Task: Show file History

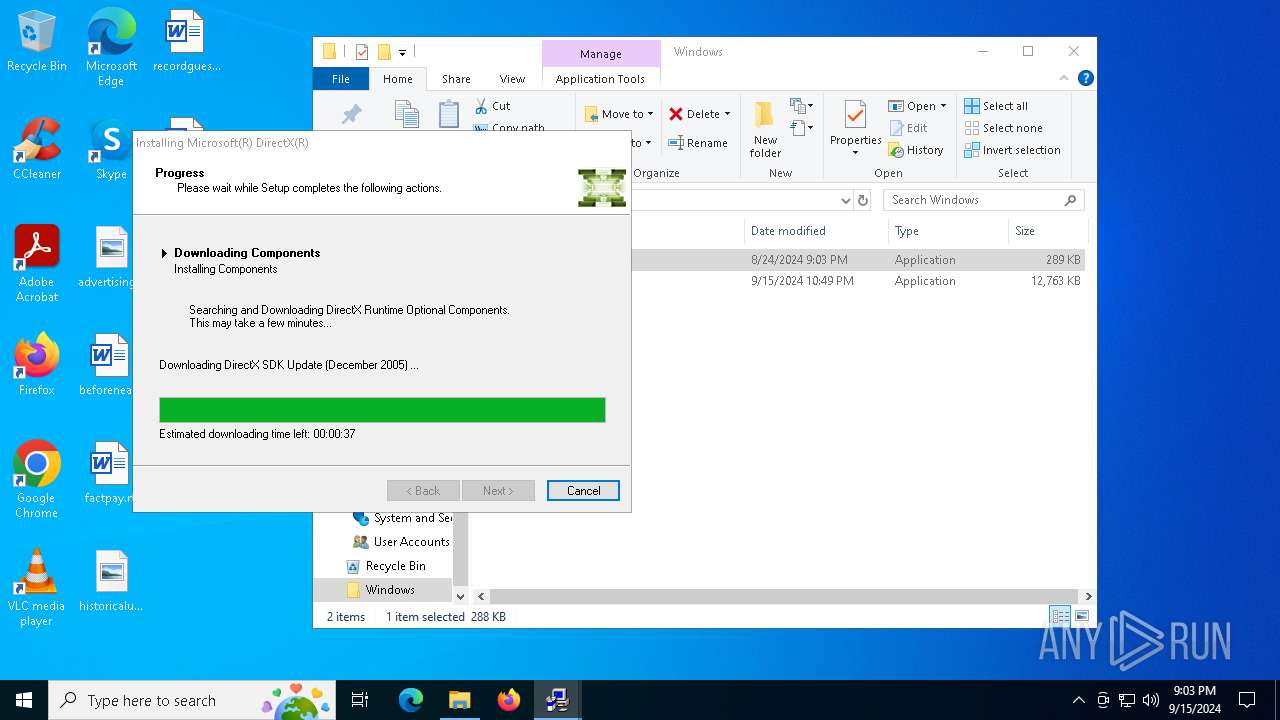Action: click(916, 150)
